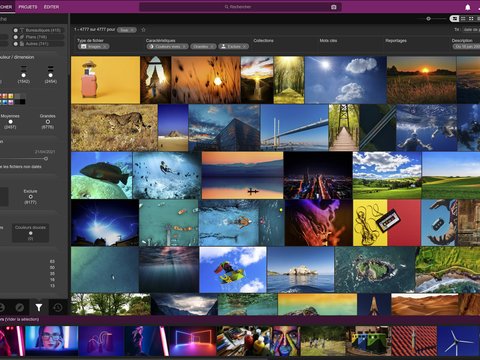Select the Bureautiques file type radio
This screenshot has width=480, height=360.
pos(16,30)
